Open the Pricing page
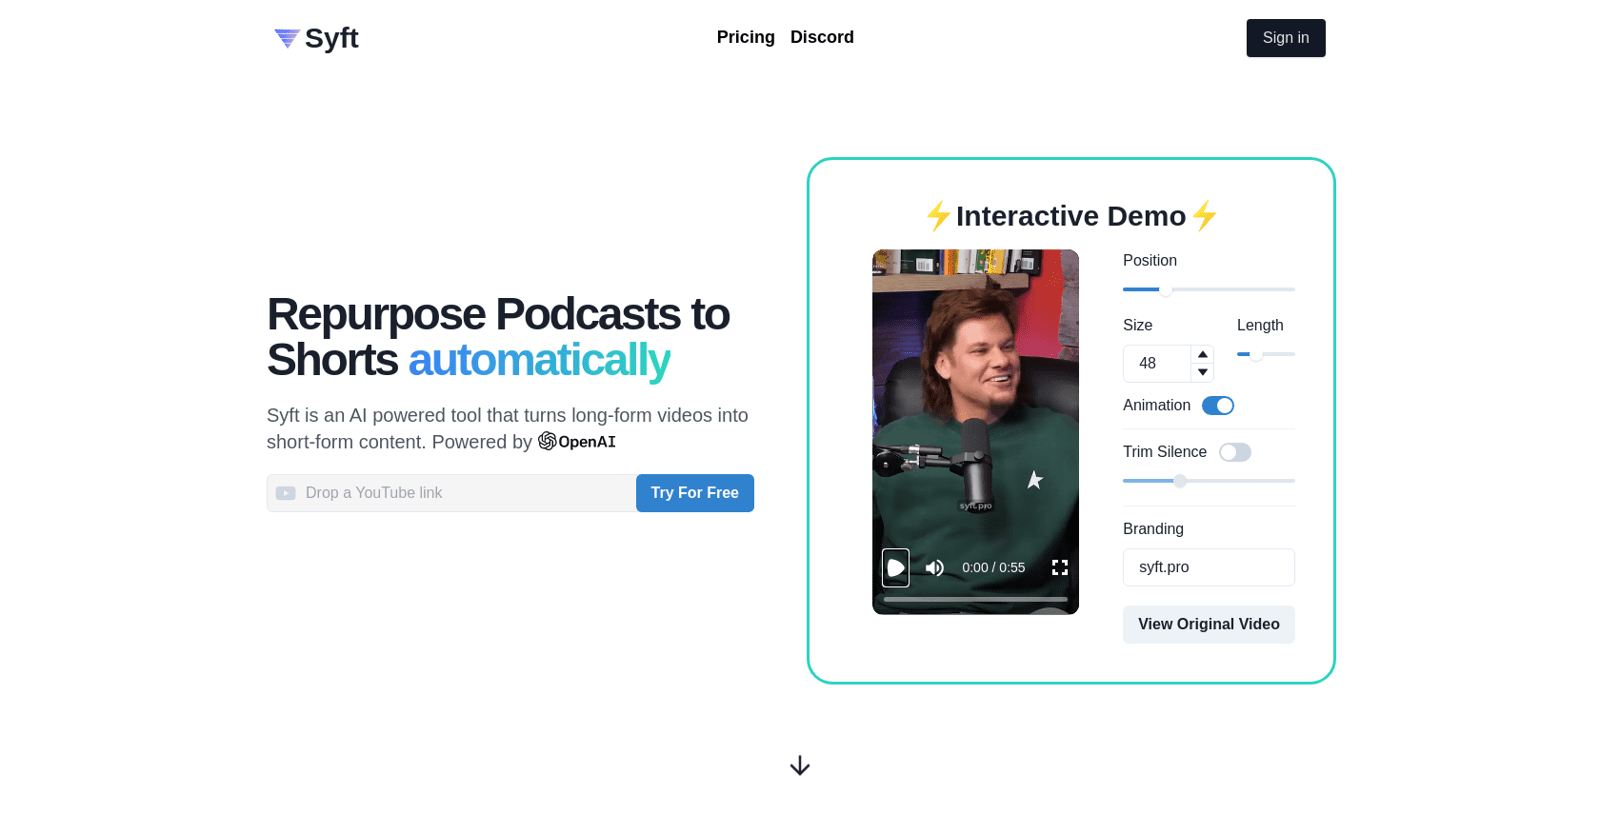 pos(745,37)
